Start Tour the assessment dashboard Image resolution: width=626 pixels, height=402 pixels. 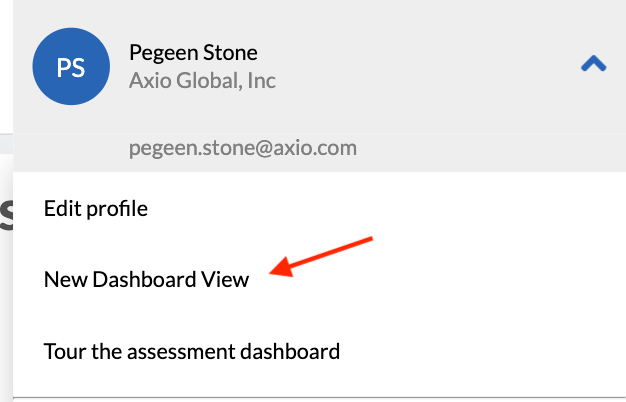(x=192, y=352)
